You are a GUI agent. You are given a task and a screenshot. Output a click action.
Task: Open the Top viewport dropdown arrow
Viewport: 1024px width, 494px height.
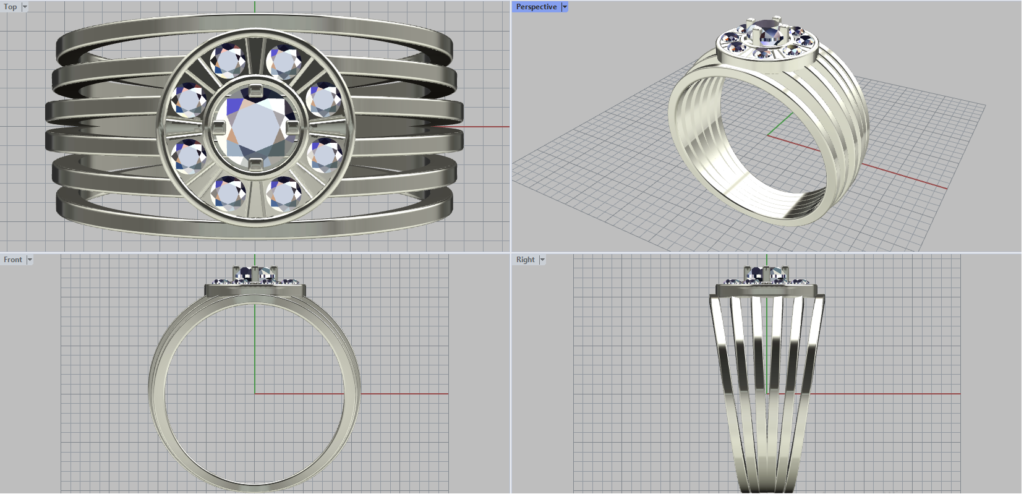24,6
